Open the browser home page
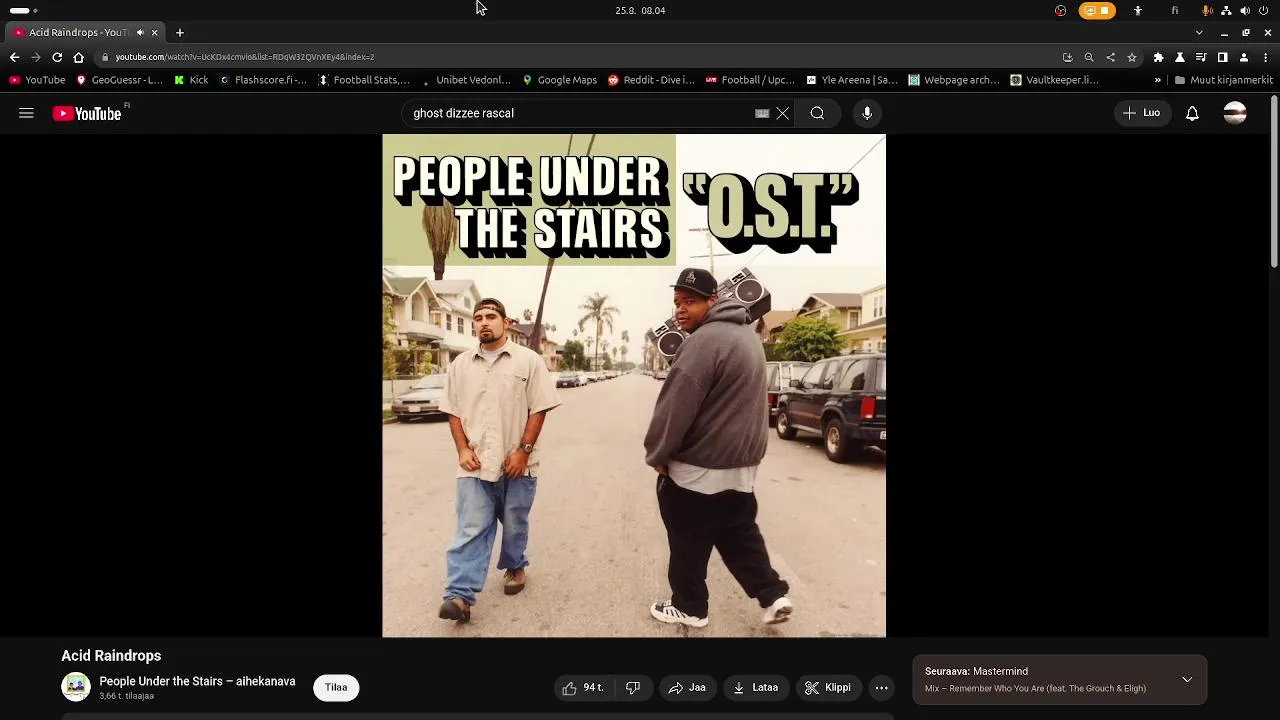This screenshot has width=1280, height=720. (x=78, y=57)
